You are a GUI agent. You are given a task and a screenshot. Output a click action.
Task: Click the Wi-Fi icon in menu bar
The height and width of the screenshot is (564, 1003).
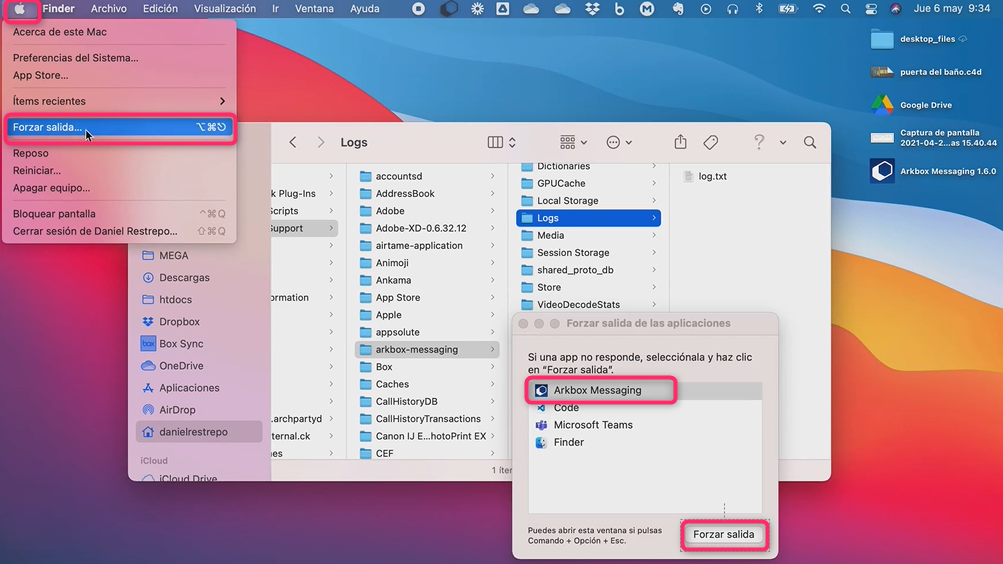pyautogui.click(x=819, y=9)
